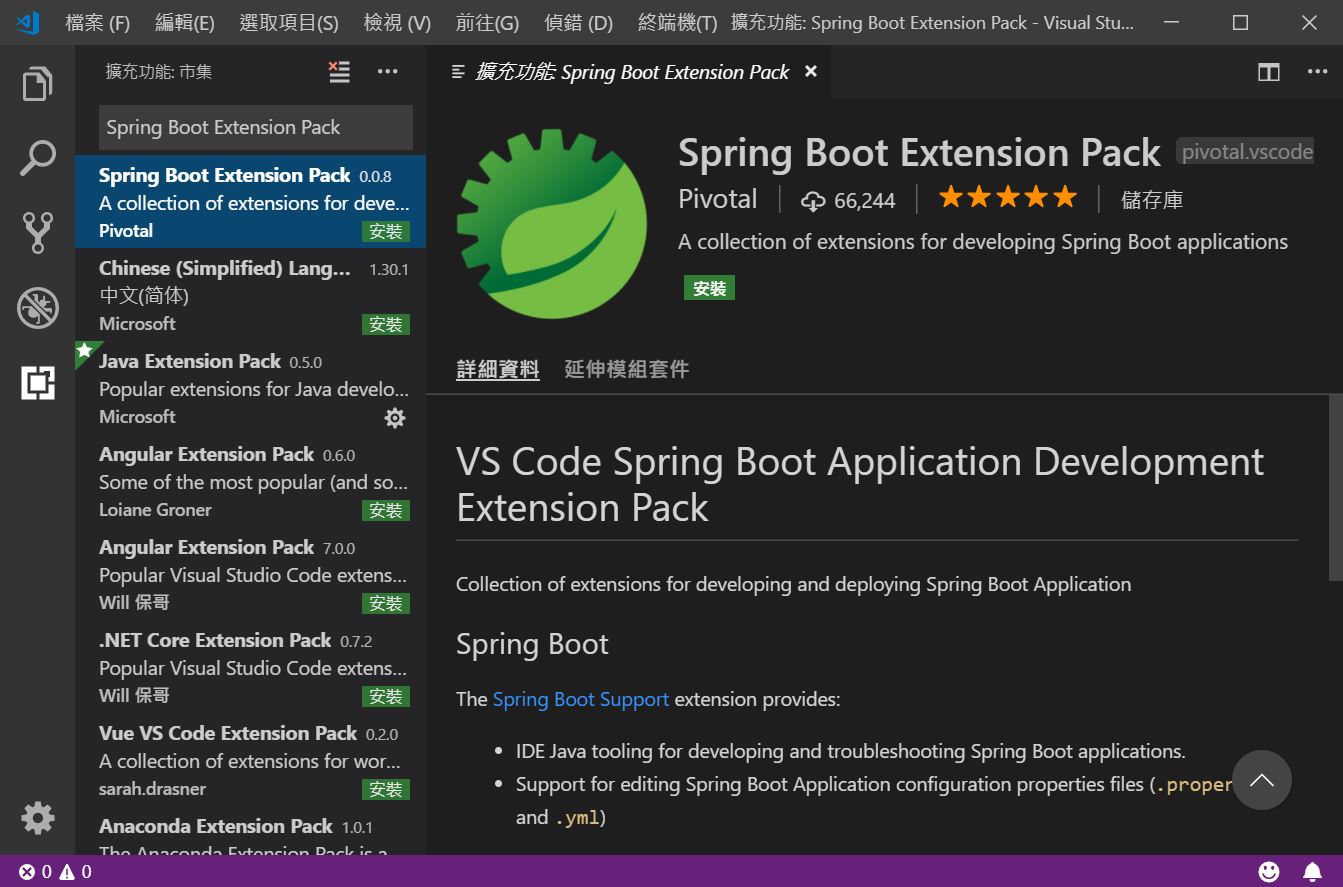Open notifications bell in status bar

tap(1312, 872)
